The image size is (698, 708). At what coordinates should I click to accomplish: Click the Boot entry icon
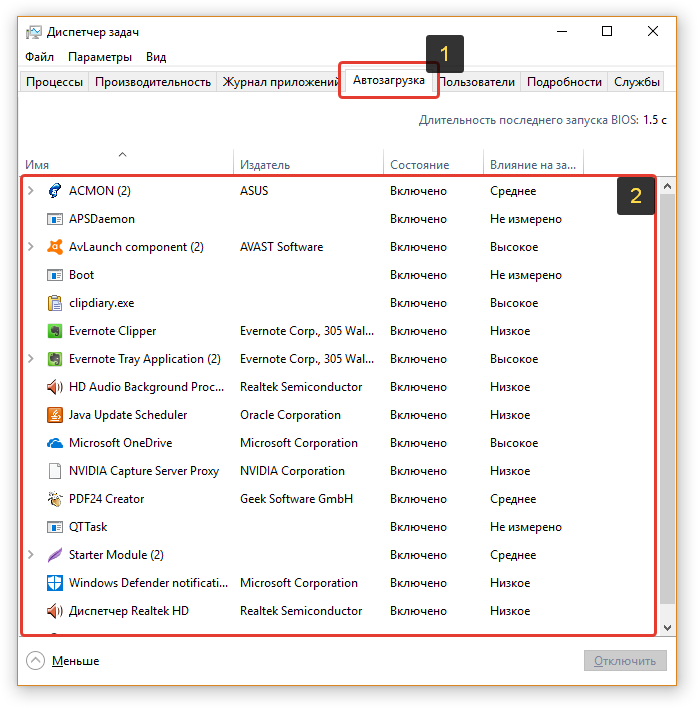[55, 275]
